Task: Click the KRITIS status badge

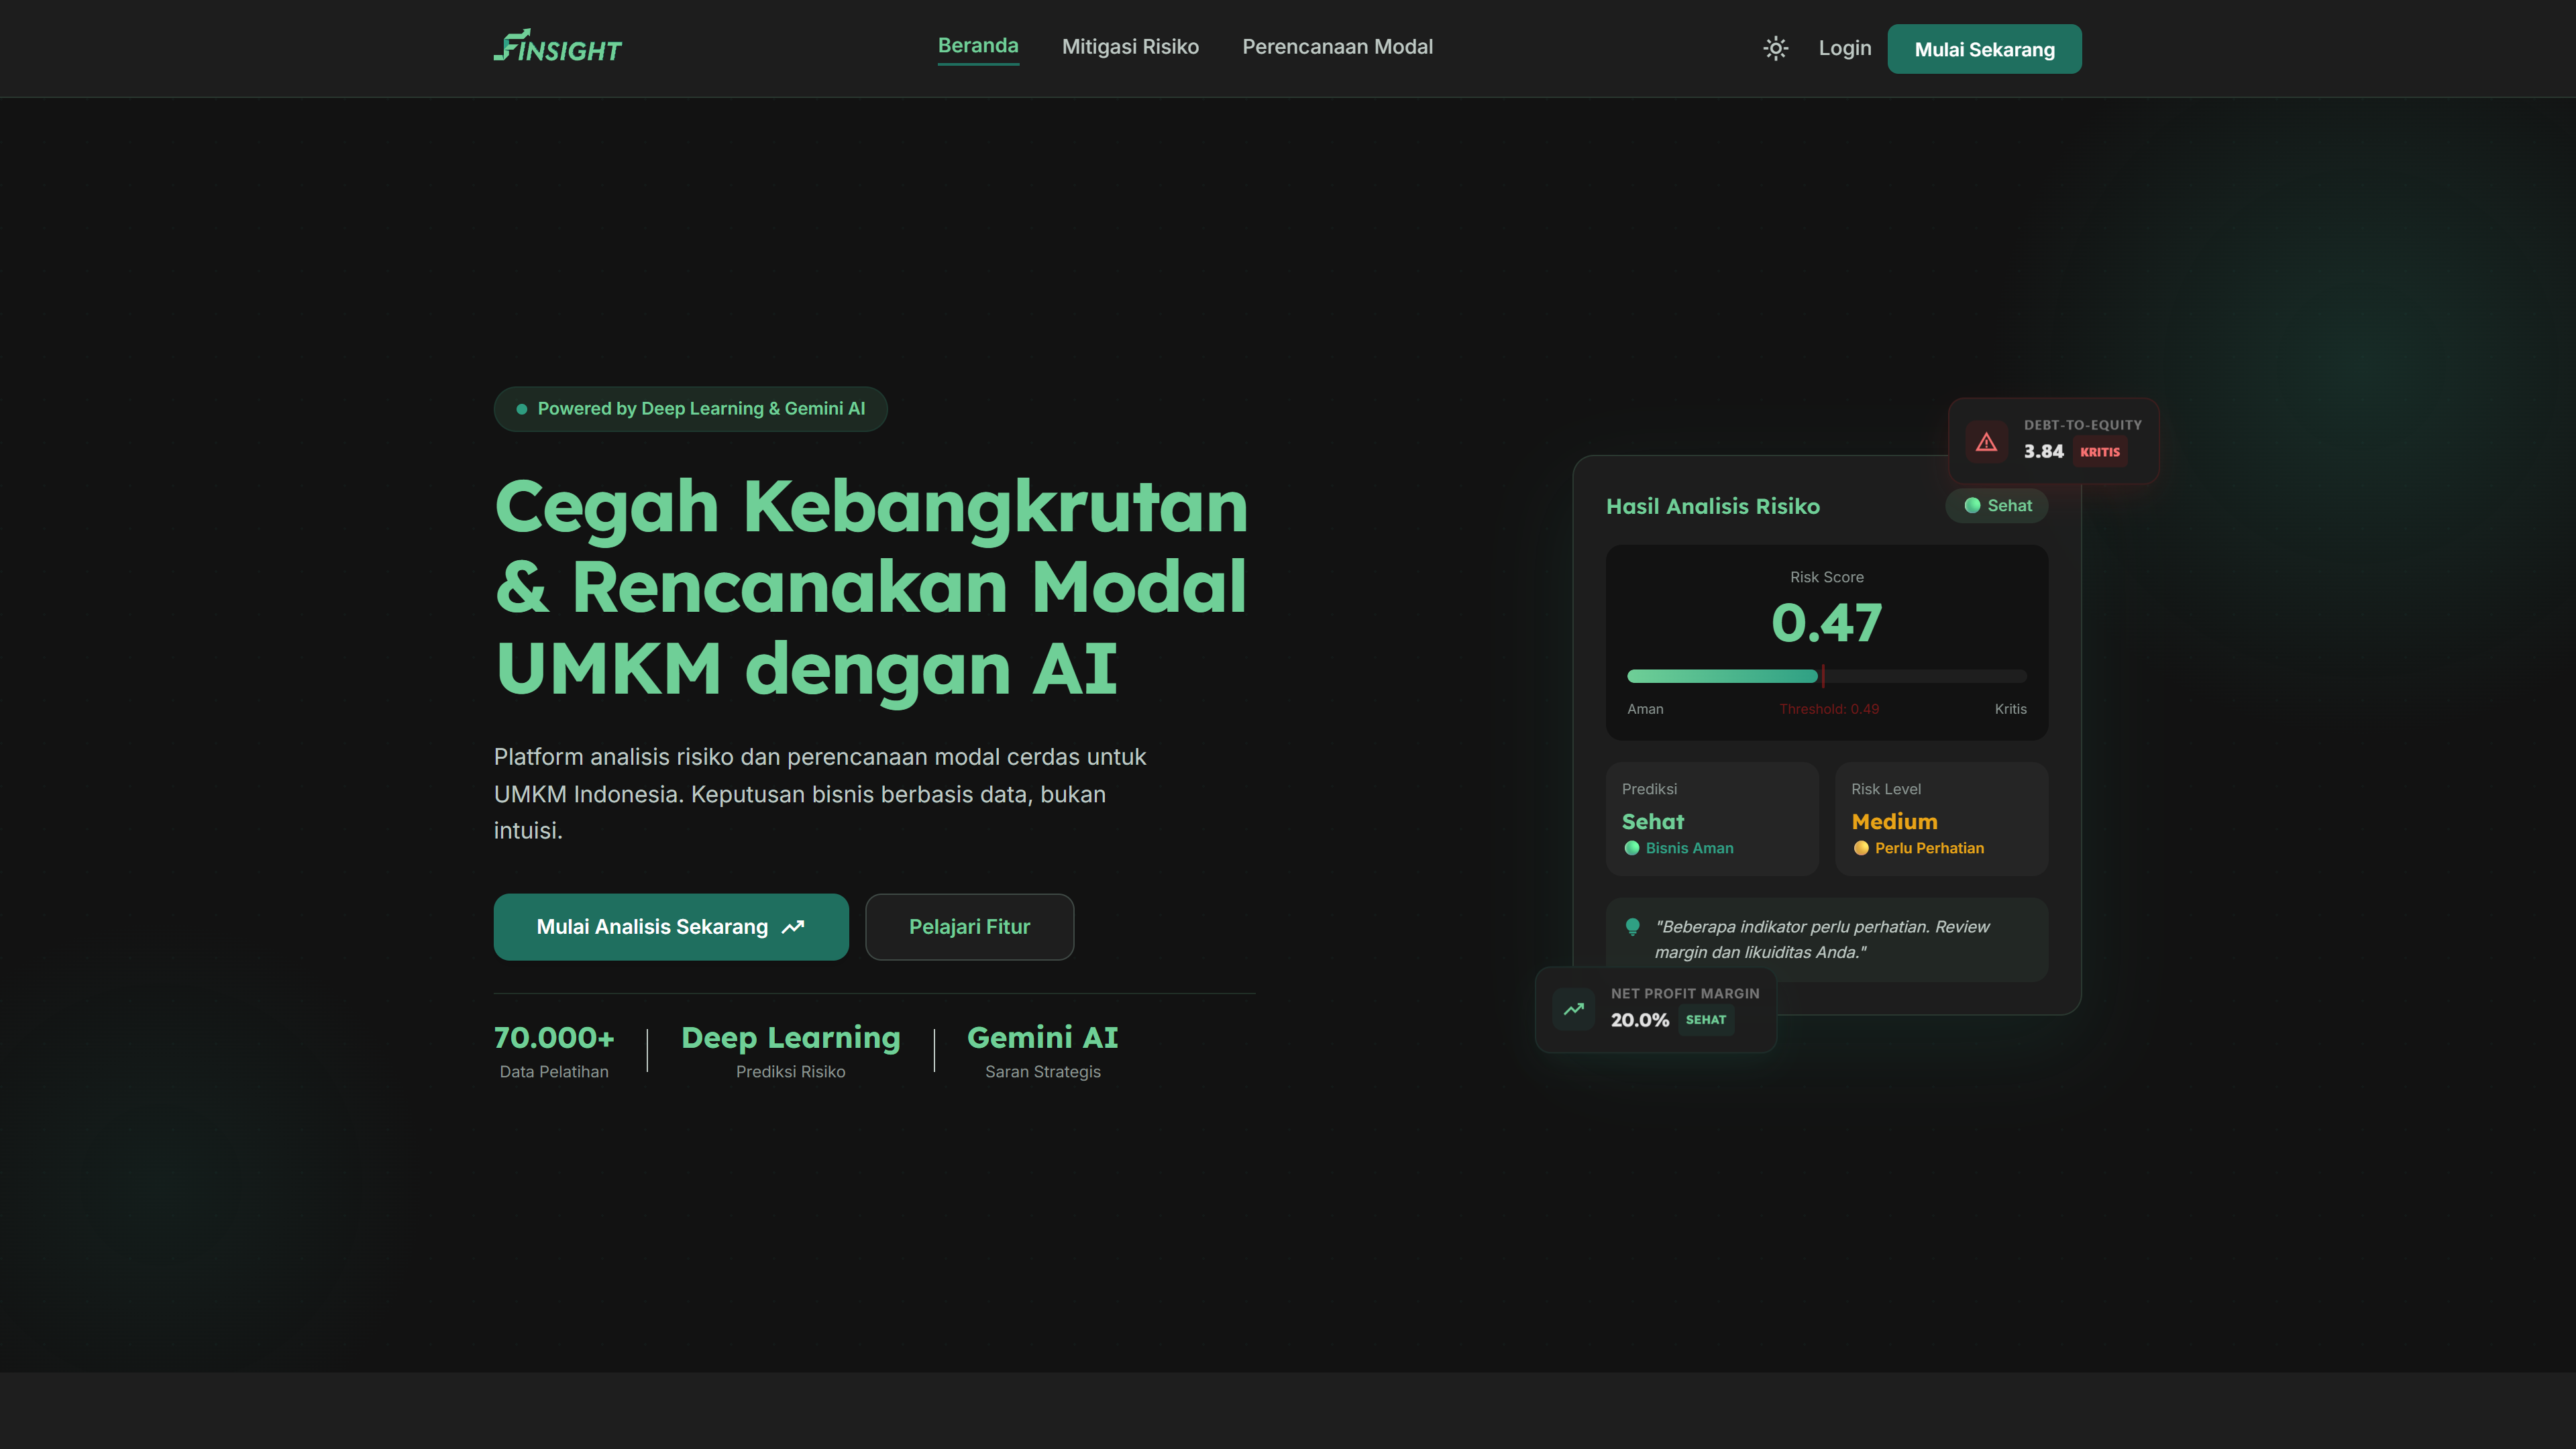Action: 2099,452
